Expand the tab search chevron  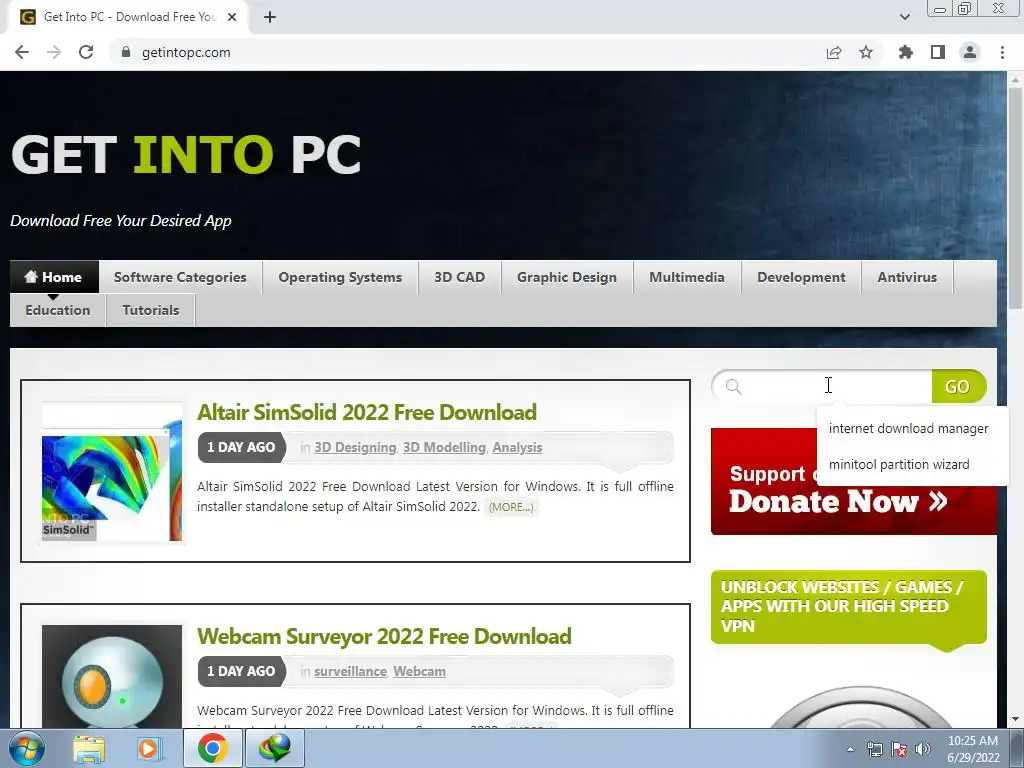coord(904,17)
